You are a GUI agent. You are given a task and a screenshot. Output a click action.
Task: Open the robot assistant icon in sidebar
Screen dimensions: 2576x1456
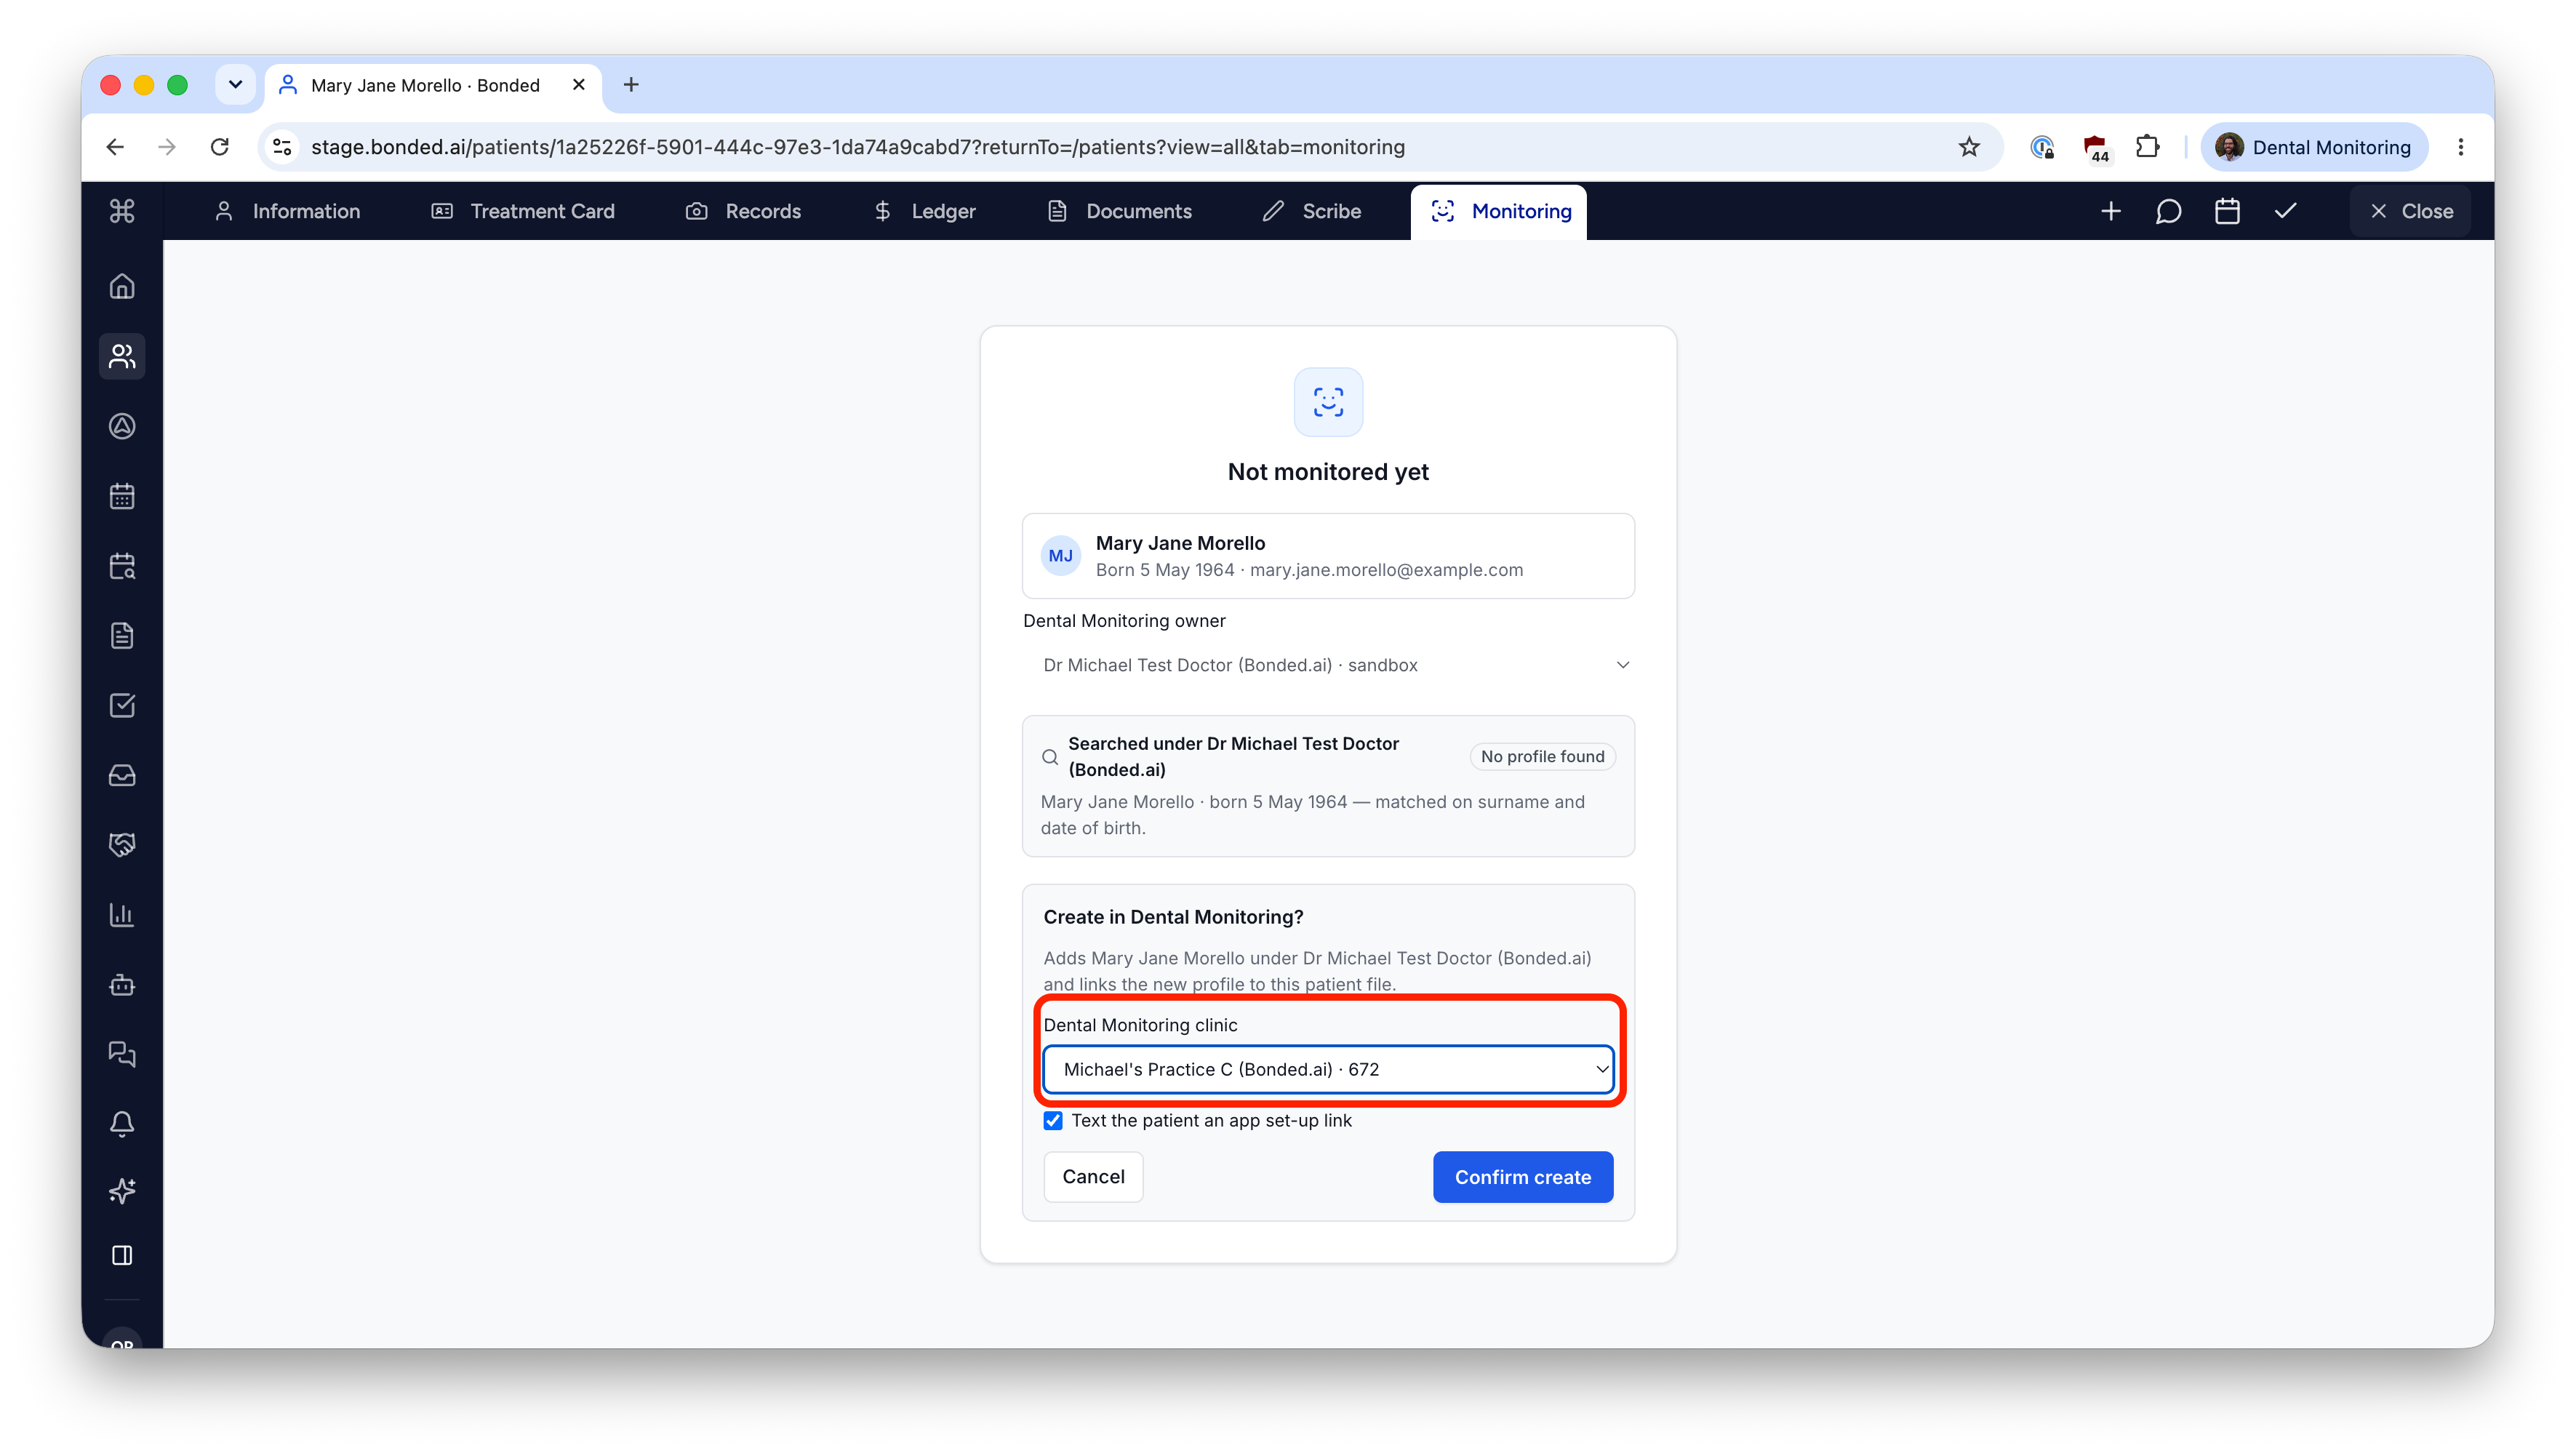tap(122, 985)
